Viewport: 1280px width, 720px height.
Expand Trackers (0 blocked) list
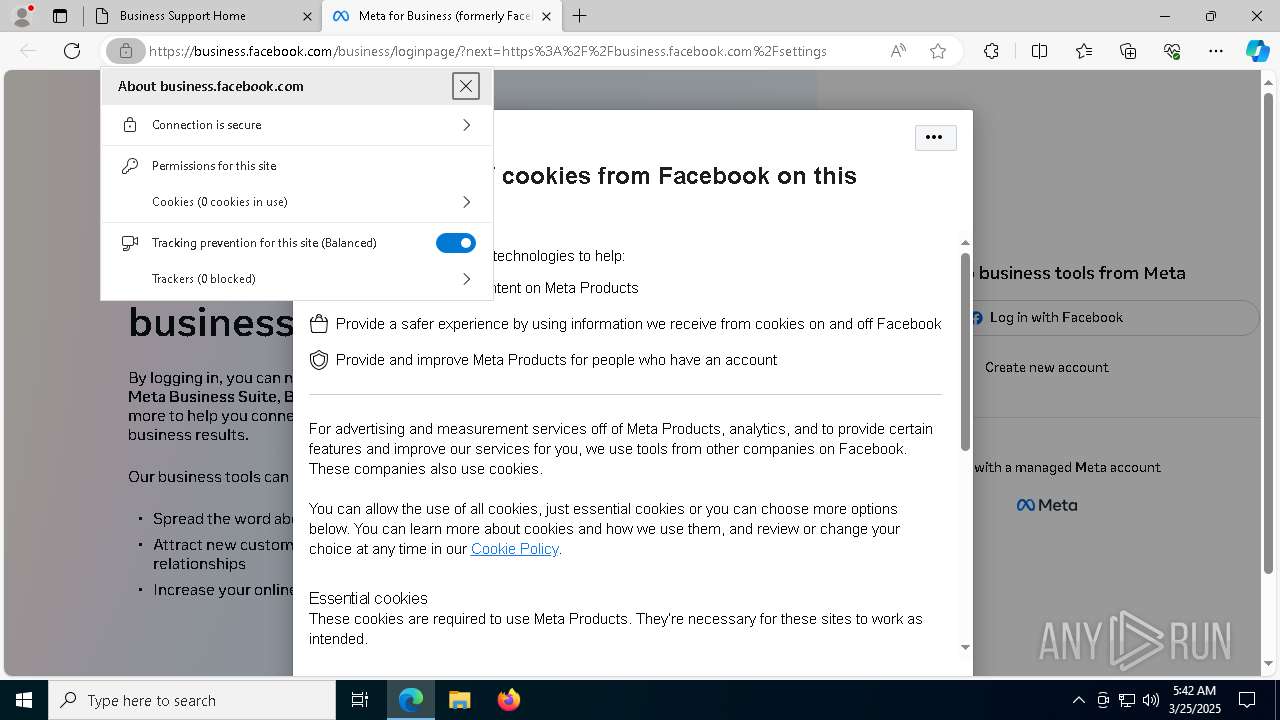coord(297,279)
